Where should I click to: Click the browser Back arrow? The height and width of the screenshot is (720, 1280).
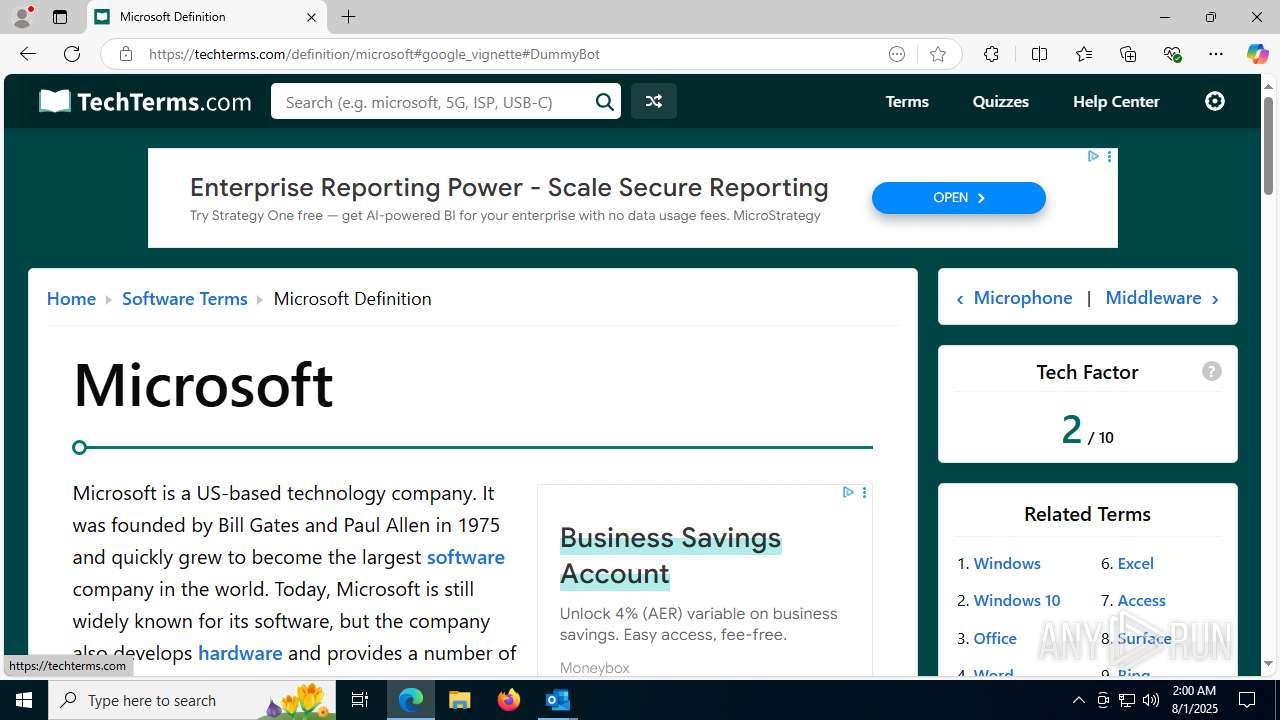(x=28, y=54)
